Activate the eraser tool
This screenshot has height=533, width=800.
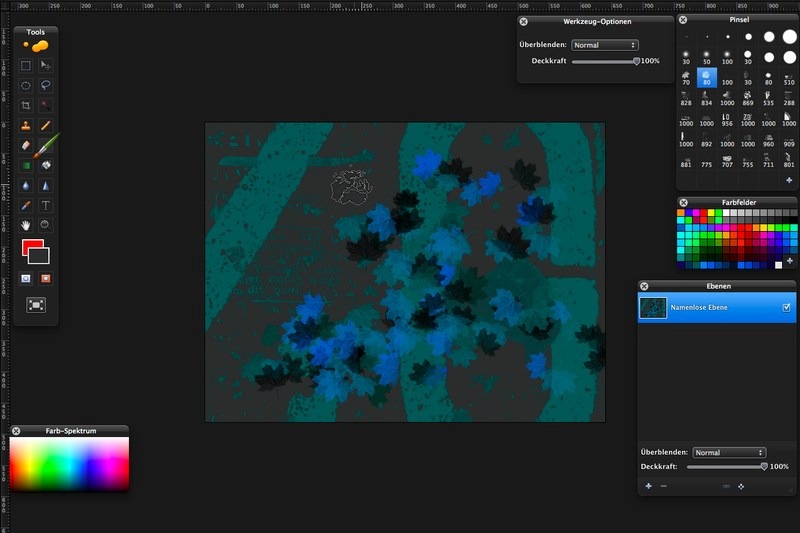pos(26,145)
